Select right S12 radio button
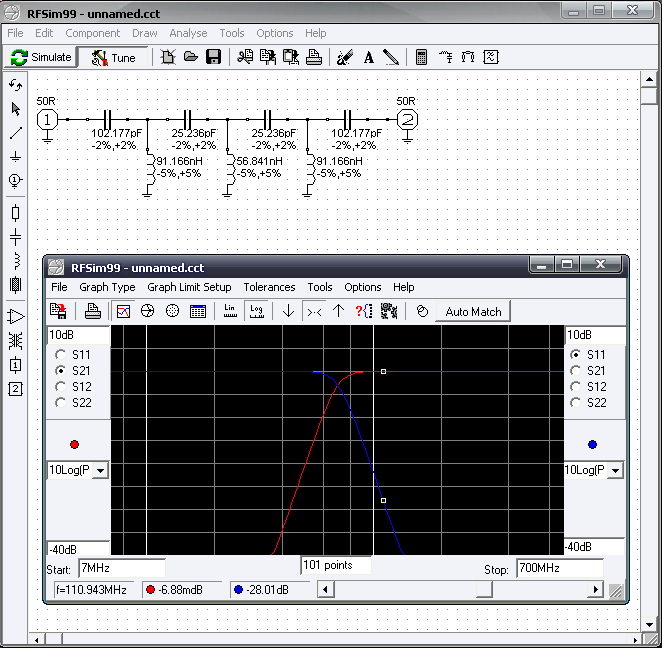 click(575, 387)
